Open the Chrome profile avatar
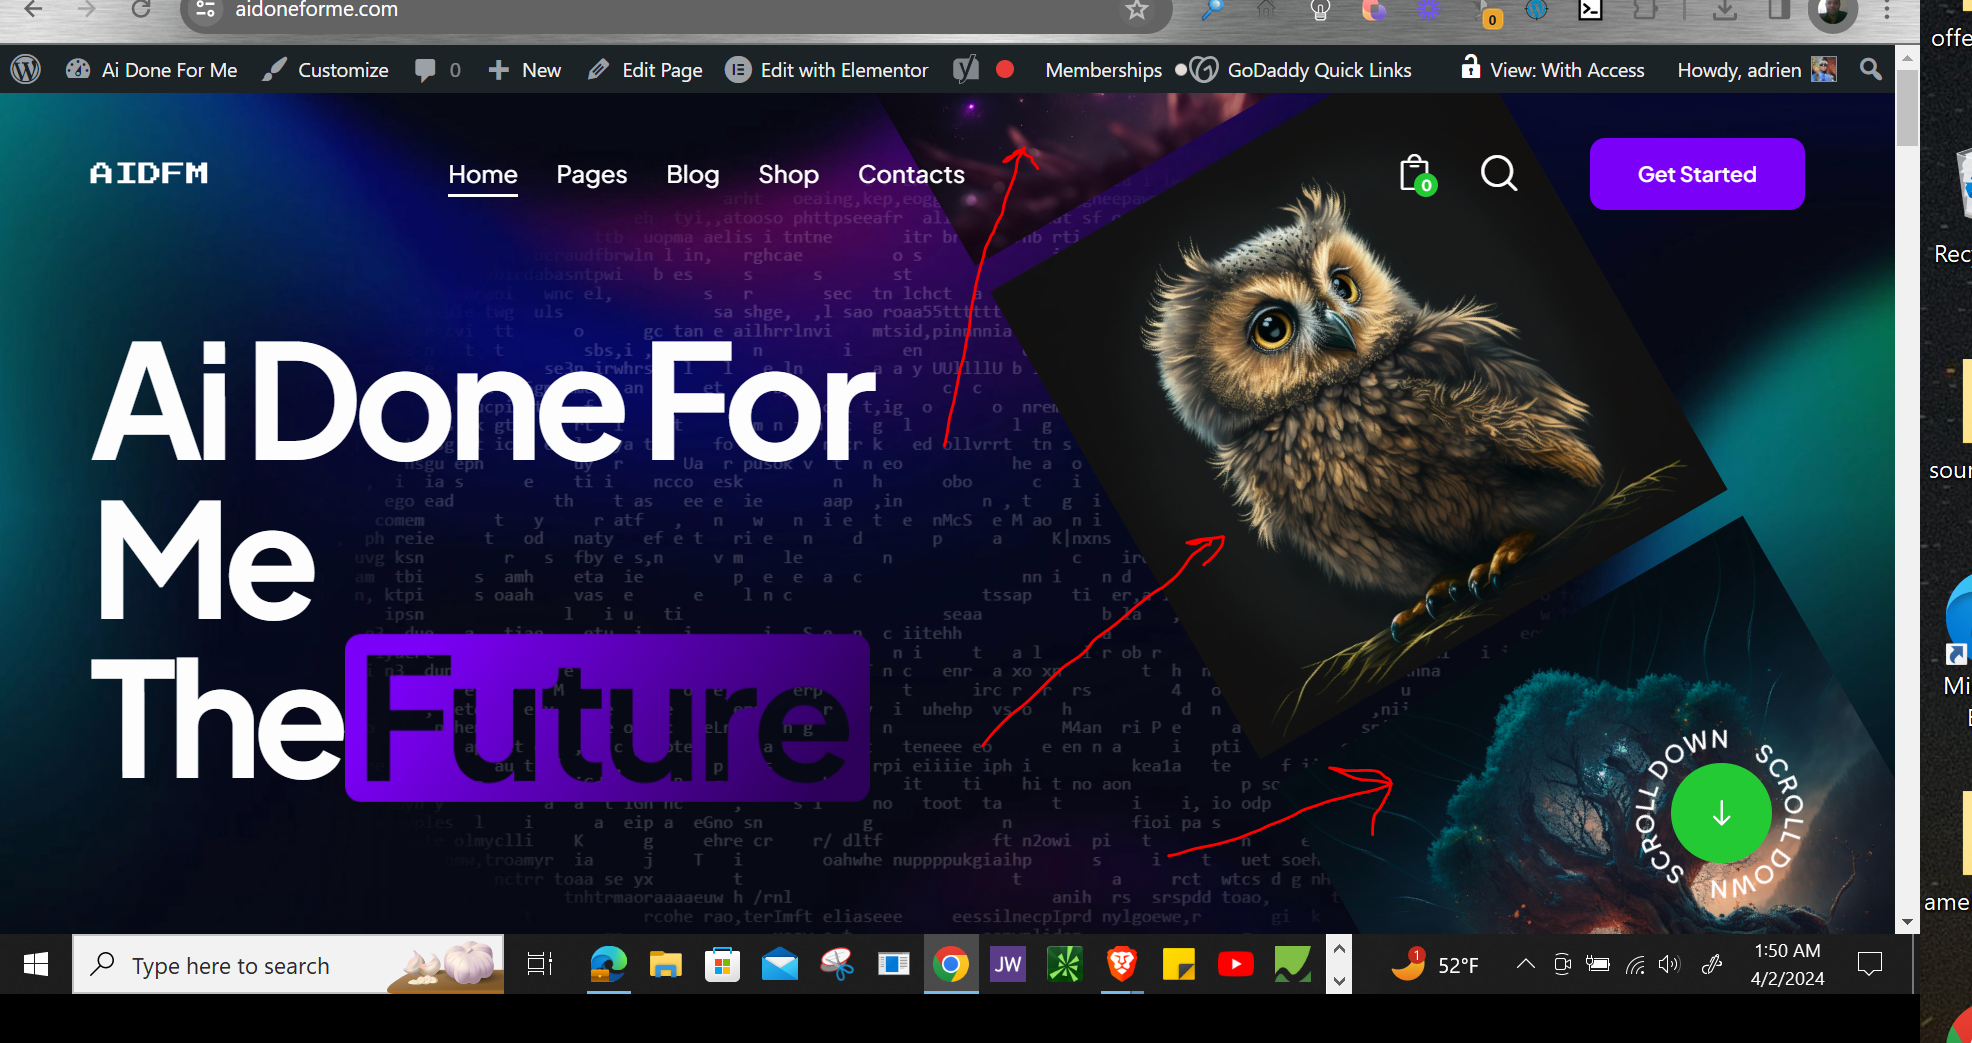This screenshot has width=1972, height=1043. coord(1832,12)
